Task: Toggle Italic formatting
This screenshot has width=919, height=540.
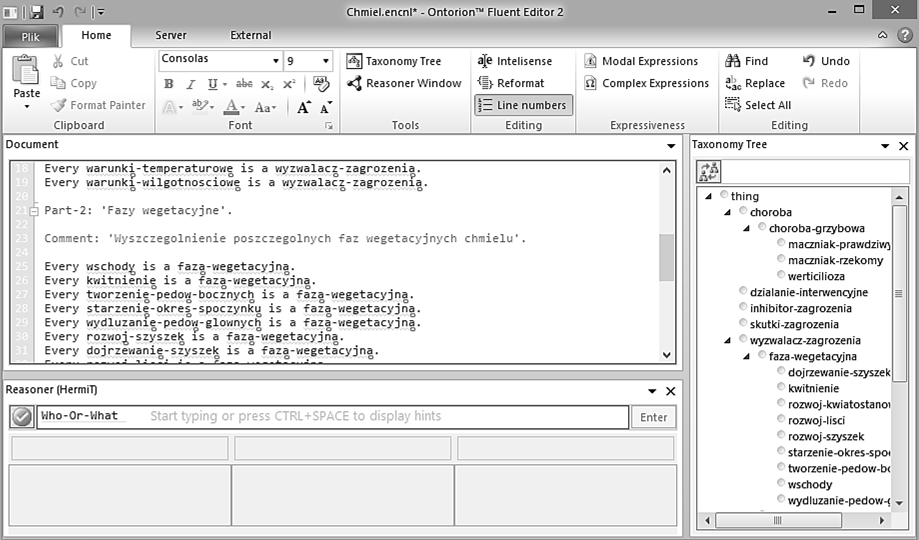Action: 190,84
